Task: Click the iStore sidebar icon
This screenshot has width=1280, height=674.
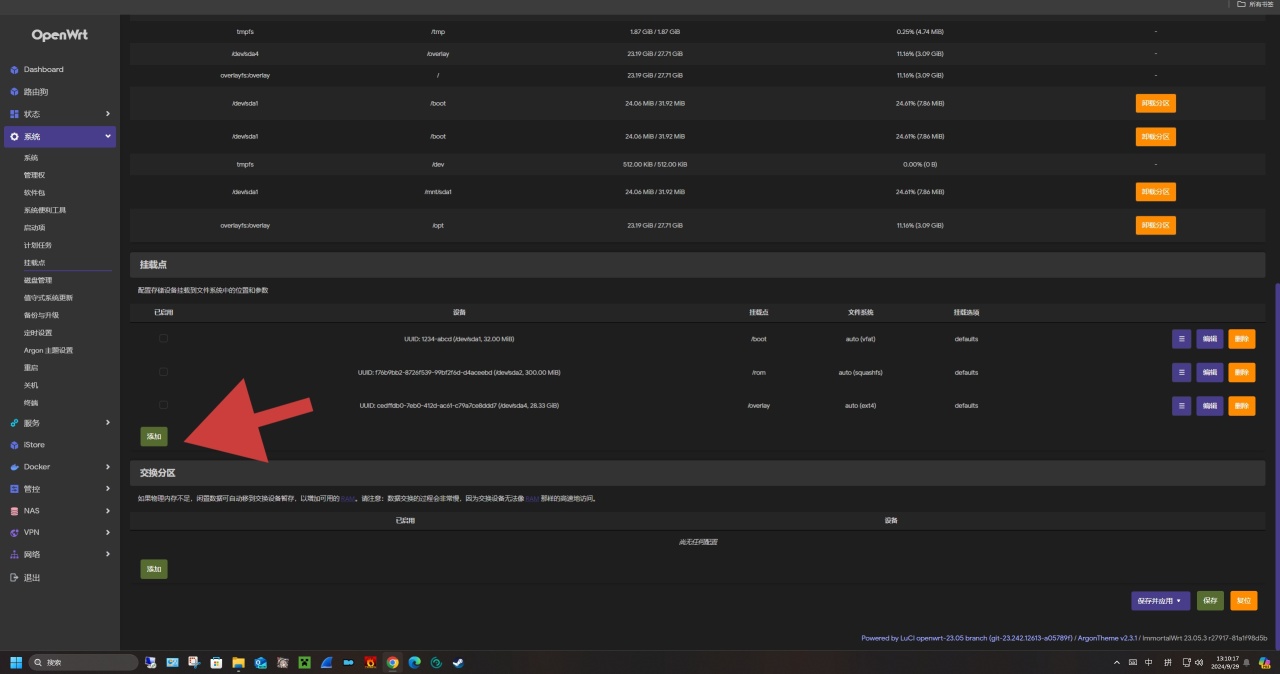Action: [x=14, y=445]
